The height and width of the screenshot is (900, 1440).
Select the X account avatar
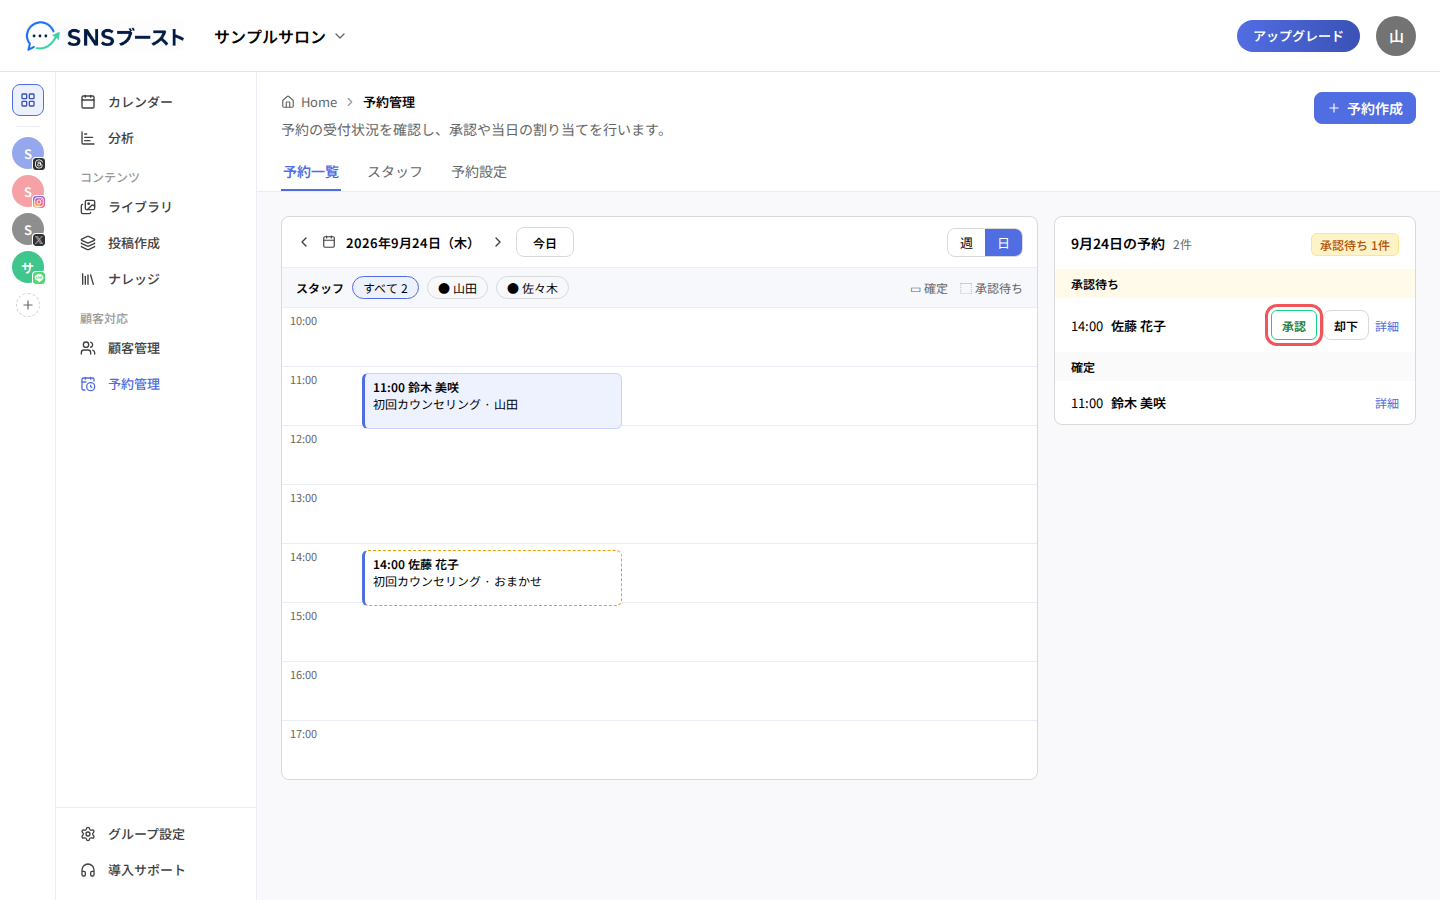pos(28,229)
